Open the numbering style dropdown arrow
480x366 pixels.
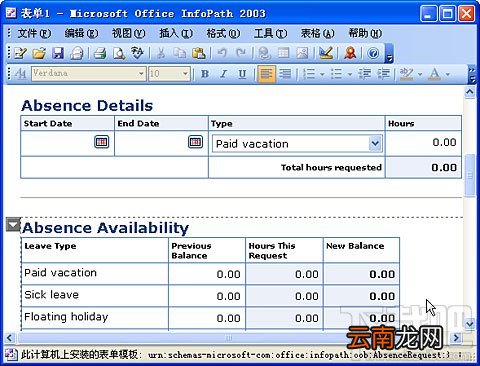tap(322, 74)
